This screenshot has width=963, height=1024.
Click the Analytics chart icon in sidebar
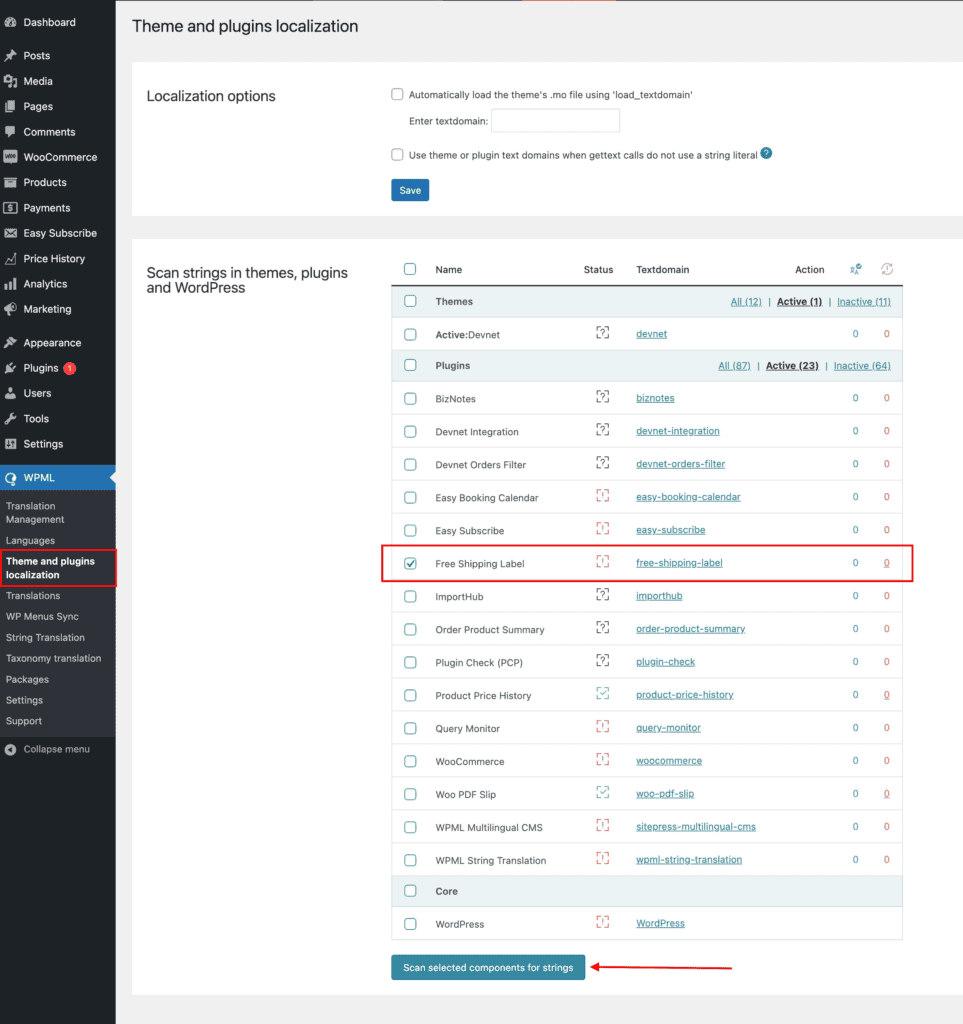coord(11,284)
